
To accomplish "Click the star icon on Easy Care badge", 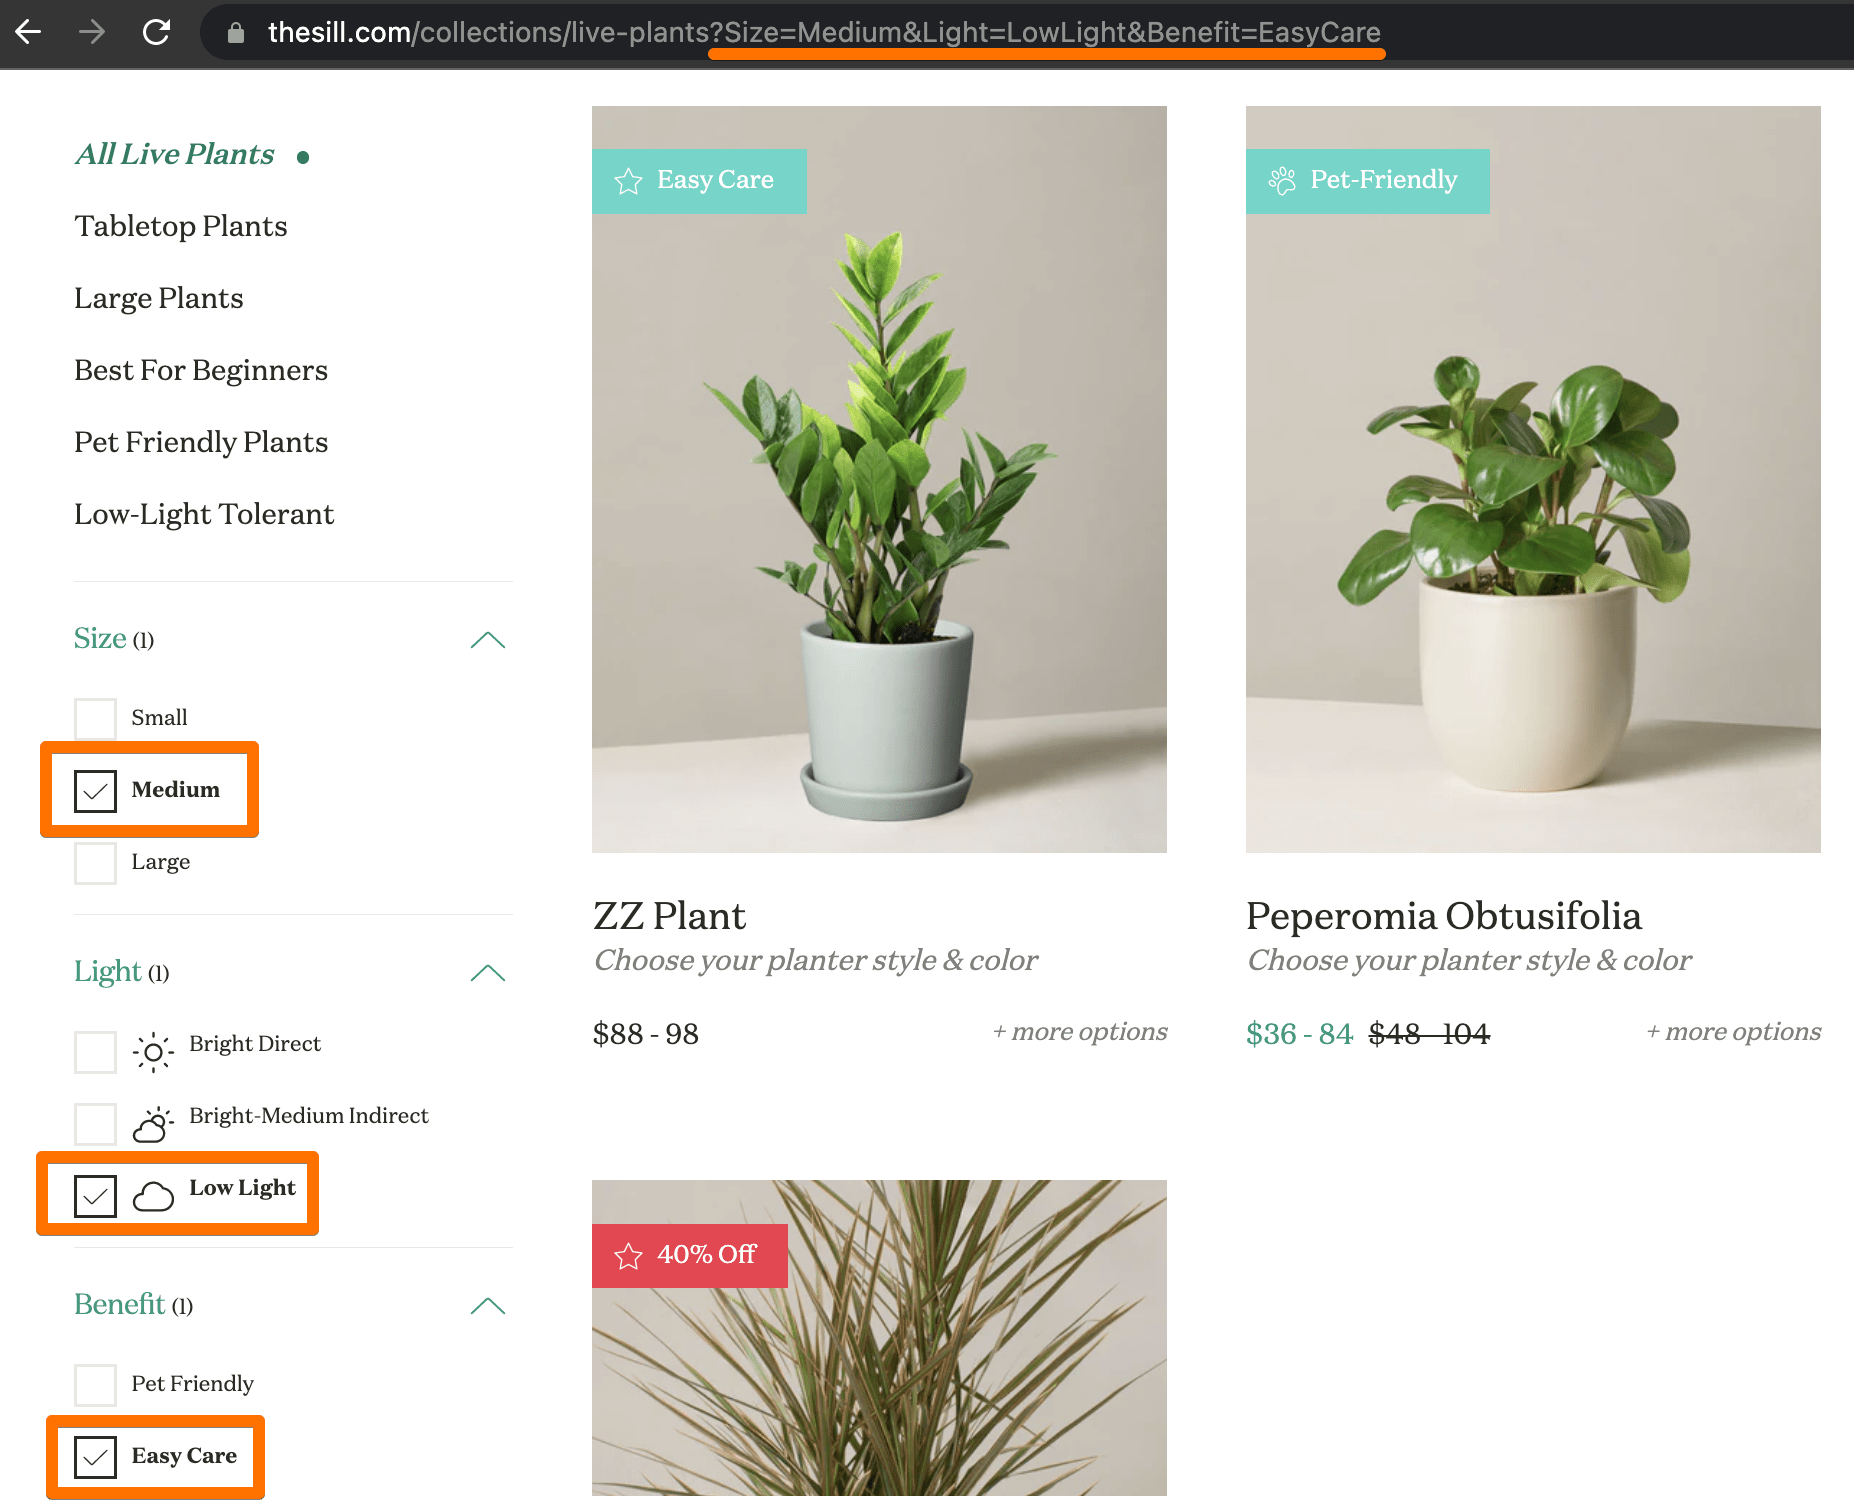I will [628, 181].
